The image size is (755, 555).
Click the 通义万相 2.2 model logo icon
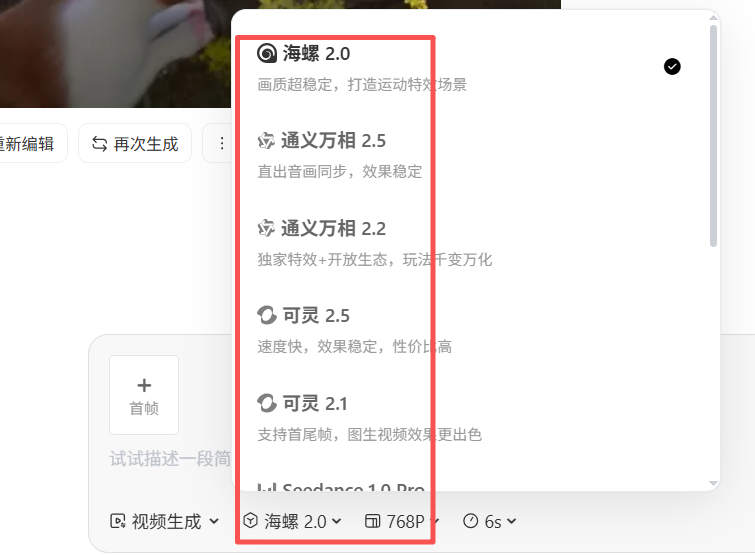pos(266,228)
